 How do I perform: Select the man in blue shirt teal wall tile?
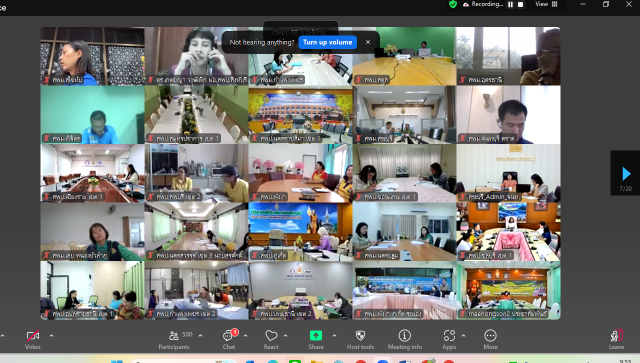click(x=92, y=115)
